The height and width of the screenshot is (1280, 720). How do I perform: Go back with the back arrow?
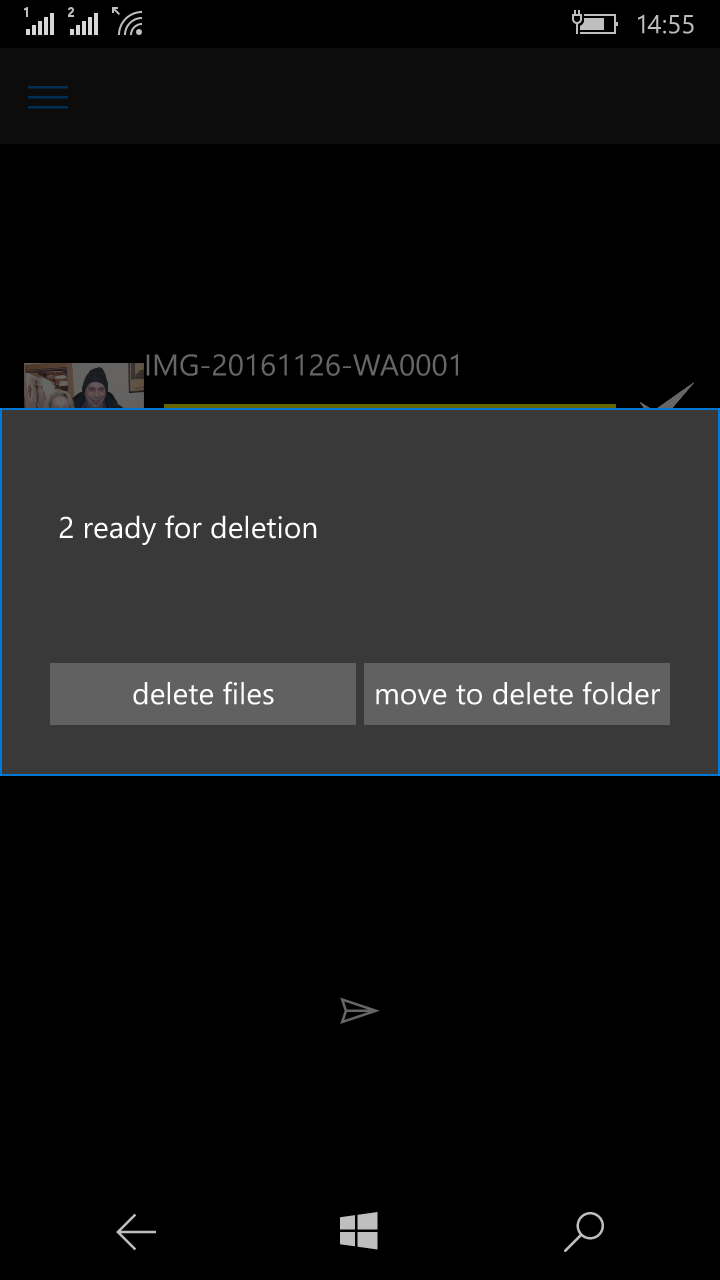(x=136, y=1231)
